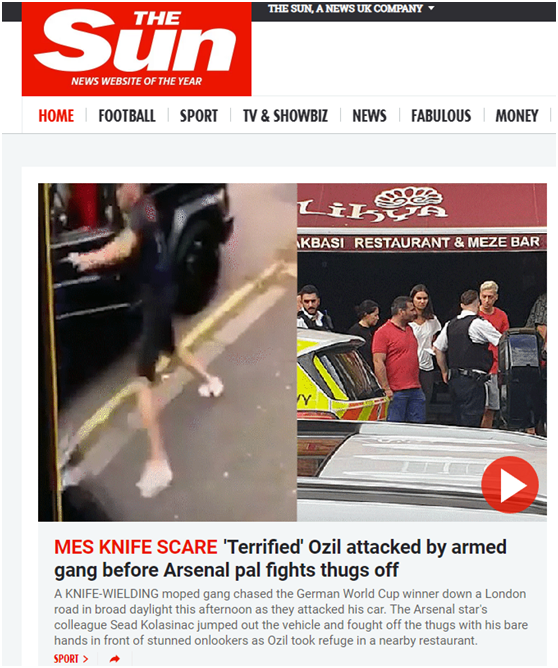This screenshot has height=668, width=558.
Task: Switch to the NEWS section
Action: coord(369,116)
